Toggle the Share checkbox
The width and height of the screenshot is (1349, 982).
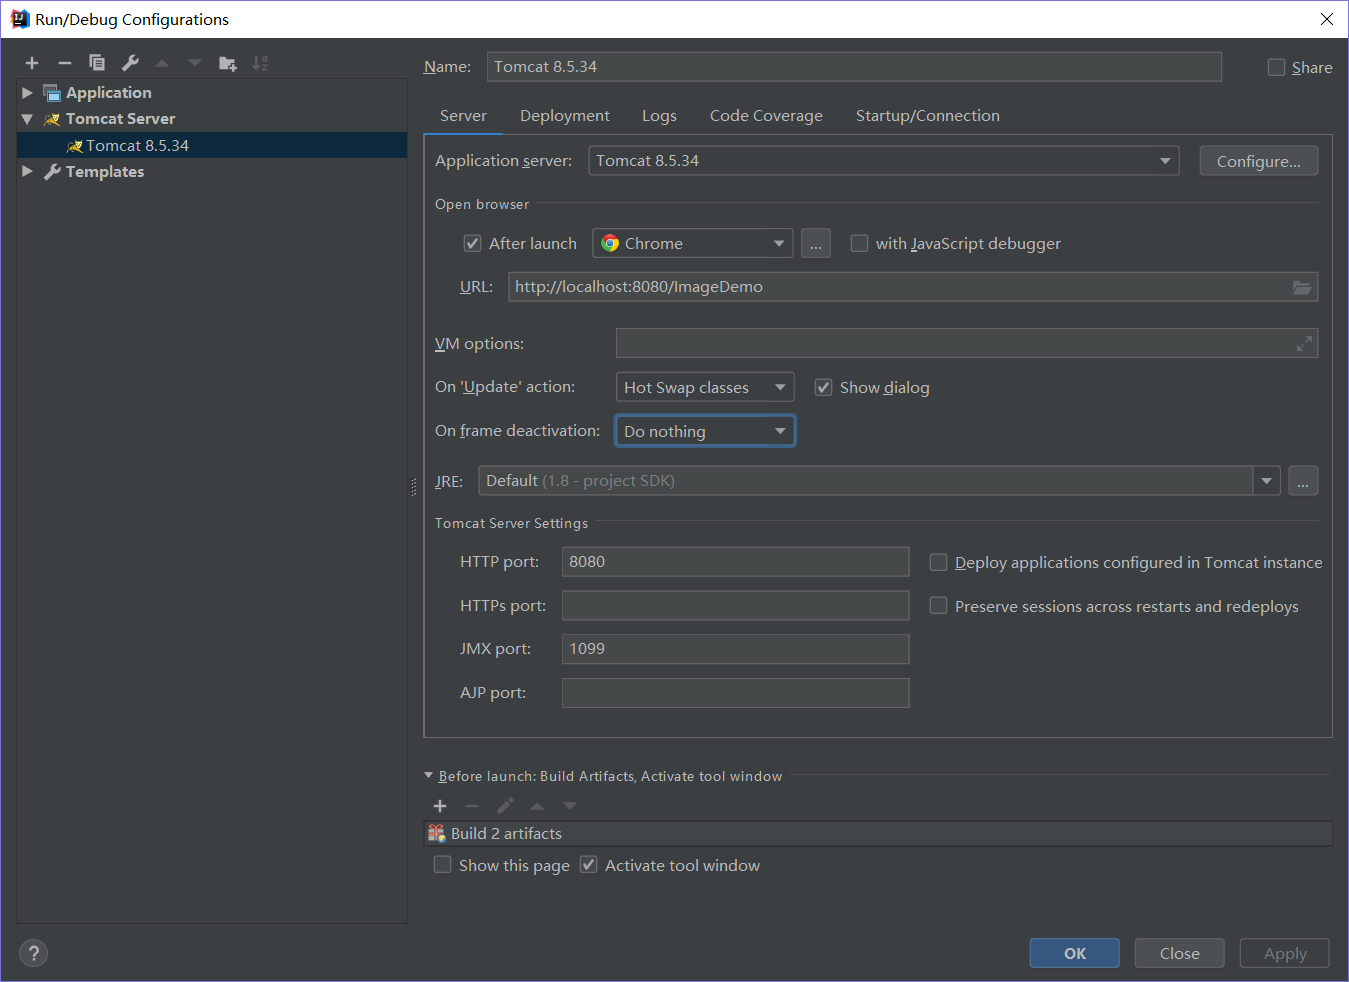(x=1276, y=67)
